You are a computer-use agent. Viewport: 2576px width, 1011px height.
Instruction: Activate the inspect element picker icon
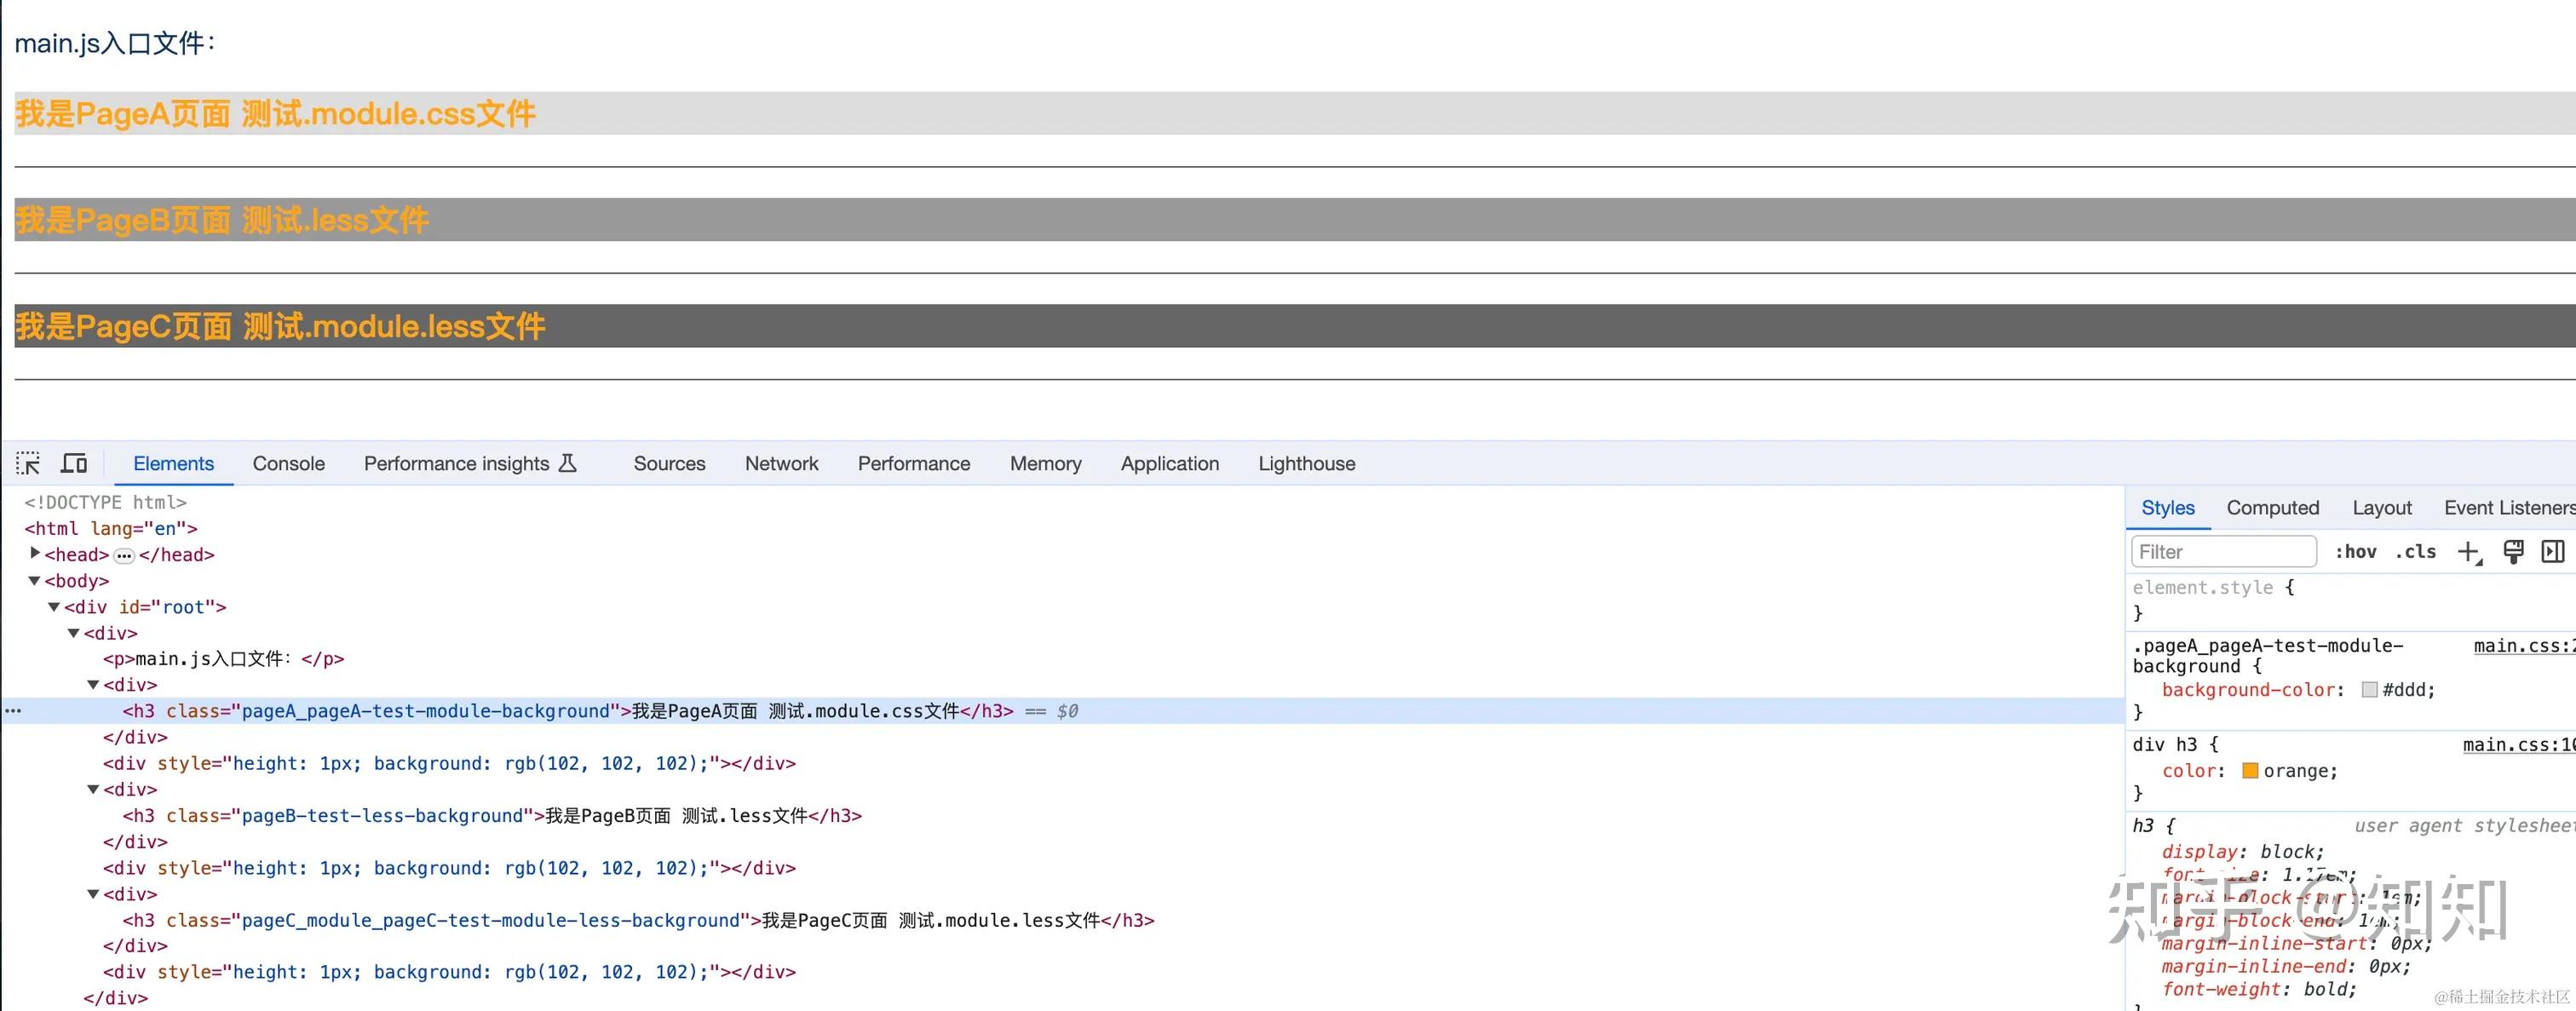28,463
